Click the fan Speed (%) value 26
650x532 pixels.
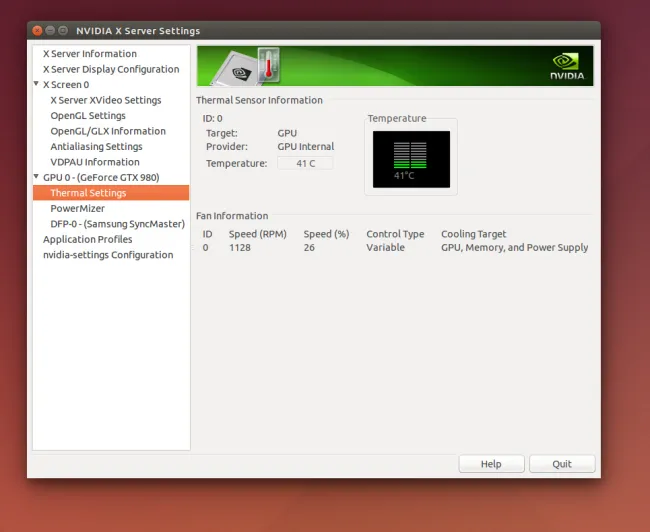309,248
